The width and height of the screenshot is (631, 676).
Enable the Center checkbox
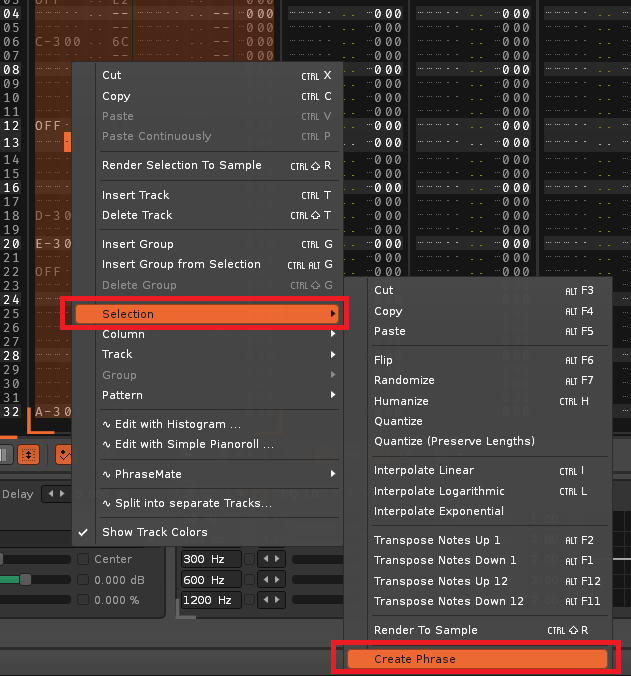point(84,559)
